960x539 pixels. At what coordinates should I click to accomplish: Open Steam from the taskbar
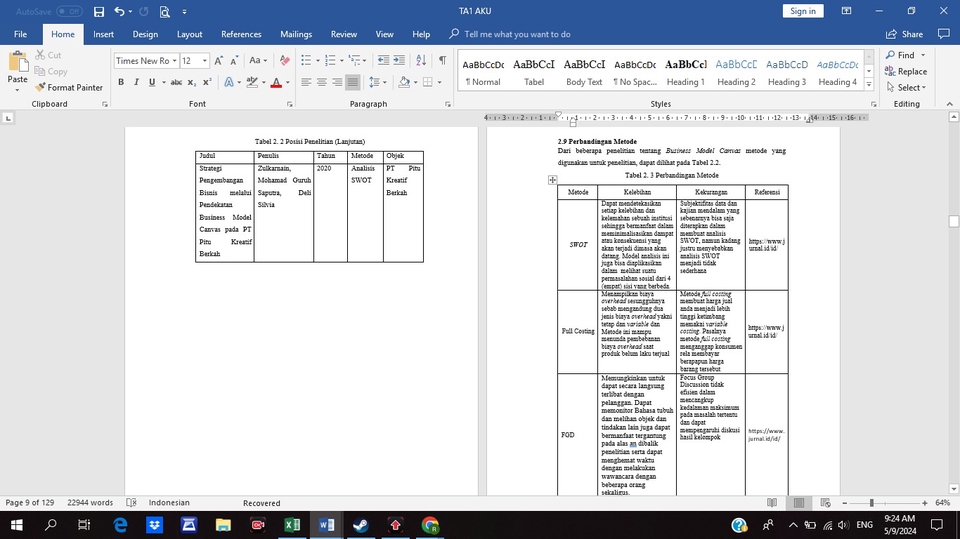pos(361,525)
